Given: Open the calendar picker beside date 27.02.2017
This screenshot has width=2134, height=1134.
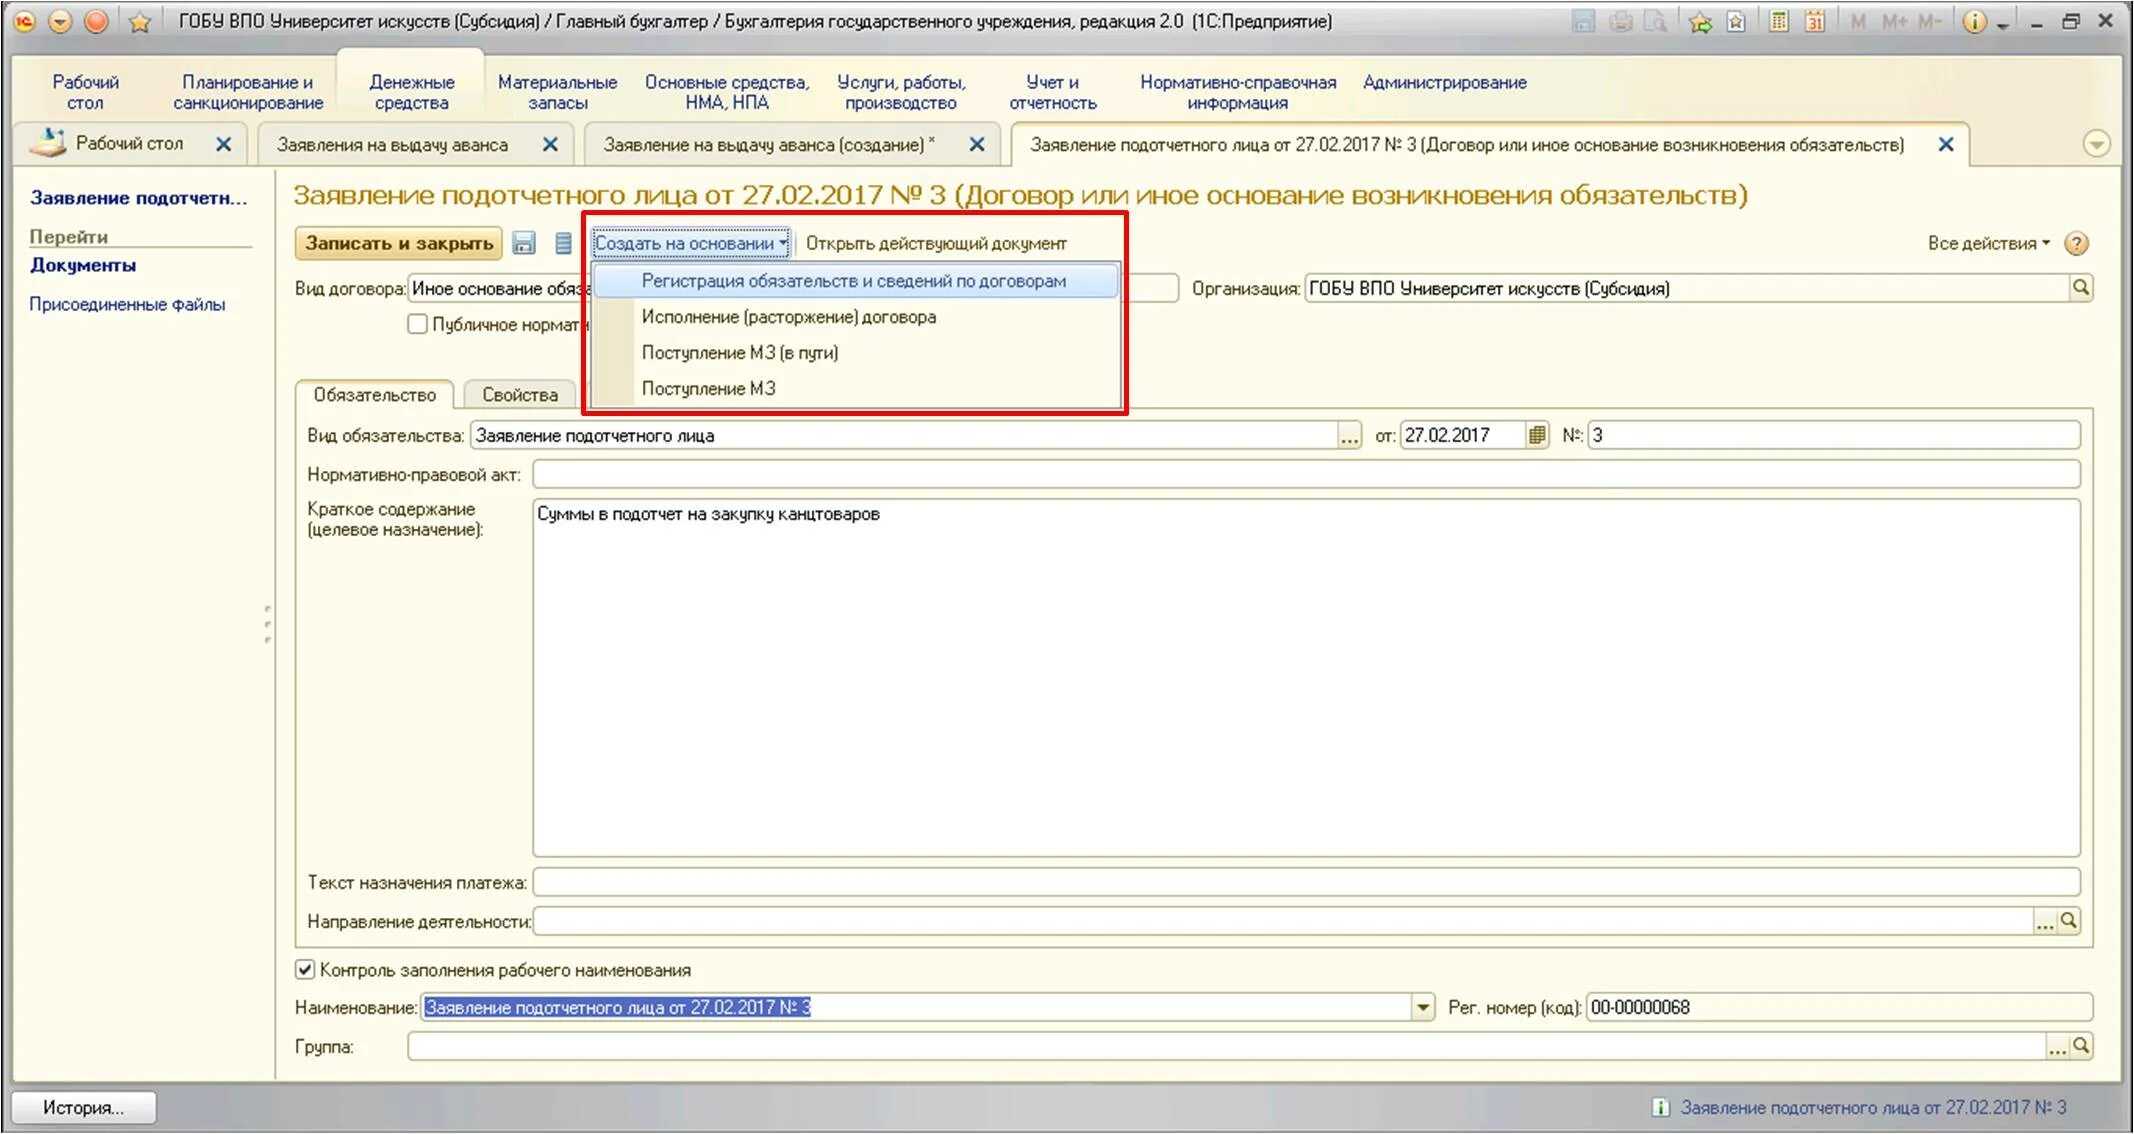Looking at the screenshot, I should 1537,435.
